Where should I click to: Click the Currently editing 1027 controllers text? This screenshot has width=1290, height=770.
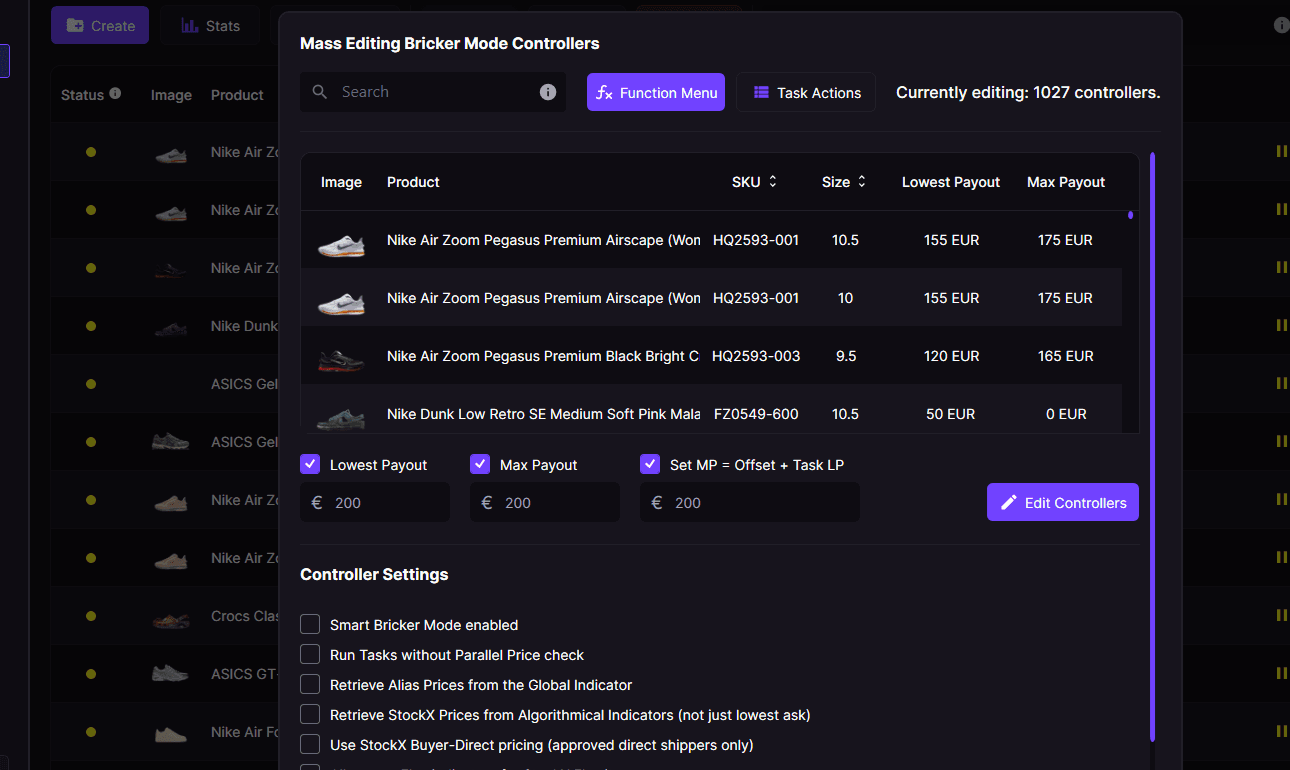pos(1028,92)
